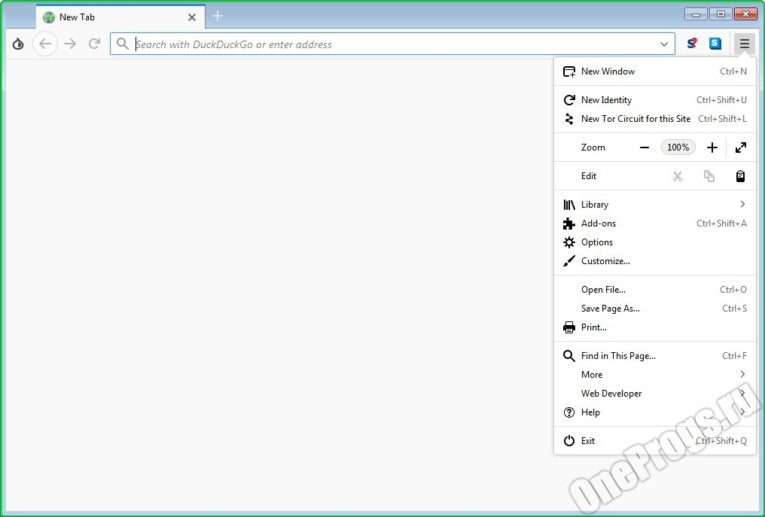Minimize the browser window
This screenshot has width=765, height=517.
pos(696,14)
